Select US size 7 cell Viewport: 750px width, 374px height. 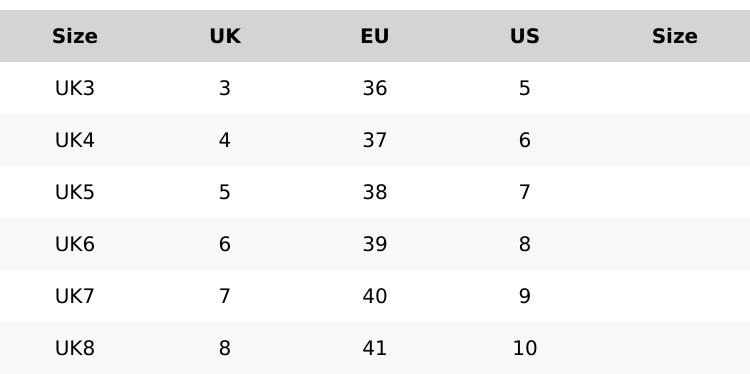tap(525, 192)
